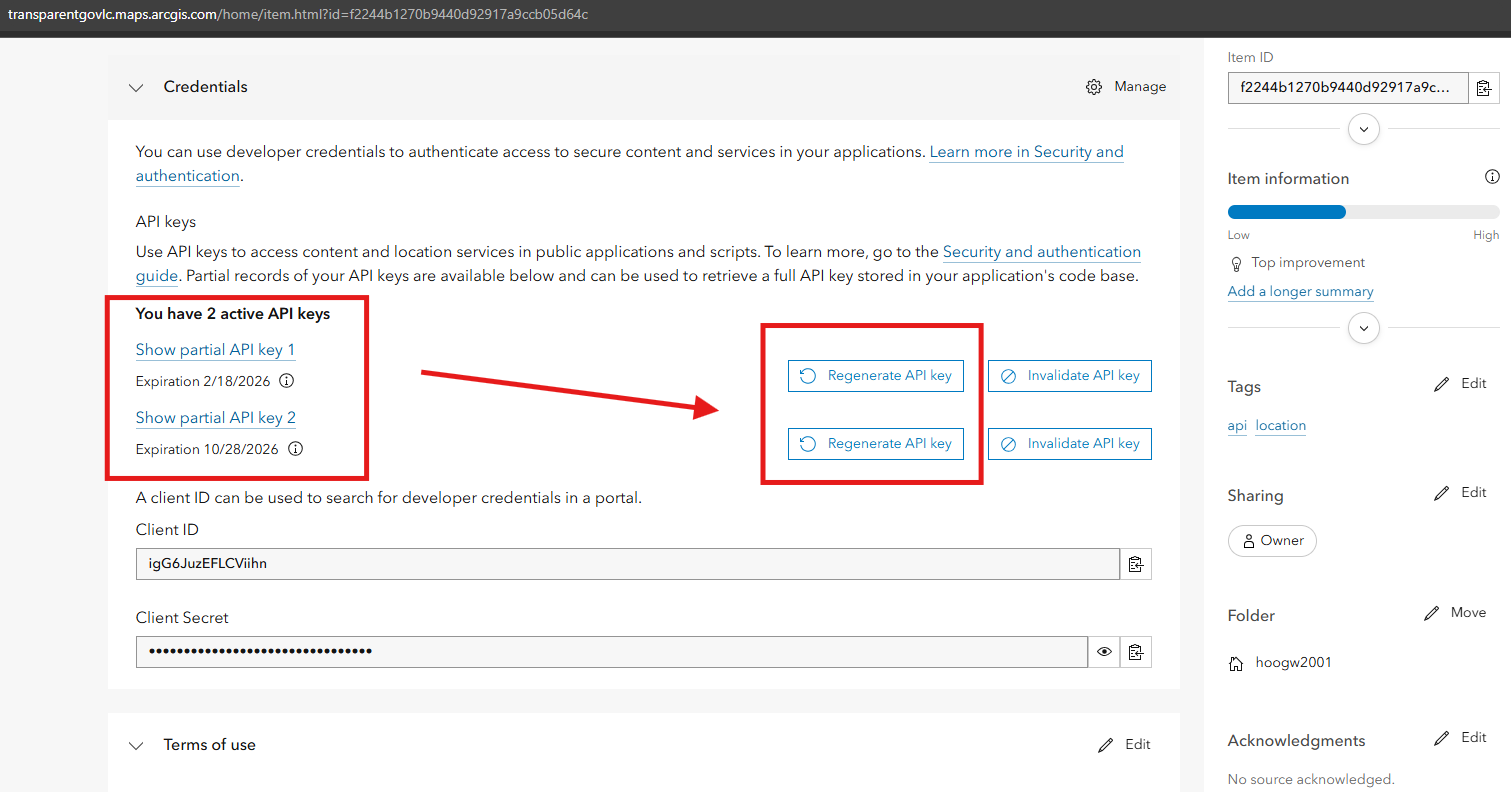Screen dimensions: 1511x792
Task: Open the info icon next to Expiration 2/18/2026
Action: 287,381
